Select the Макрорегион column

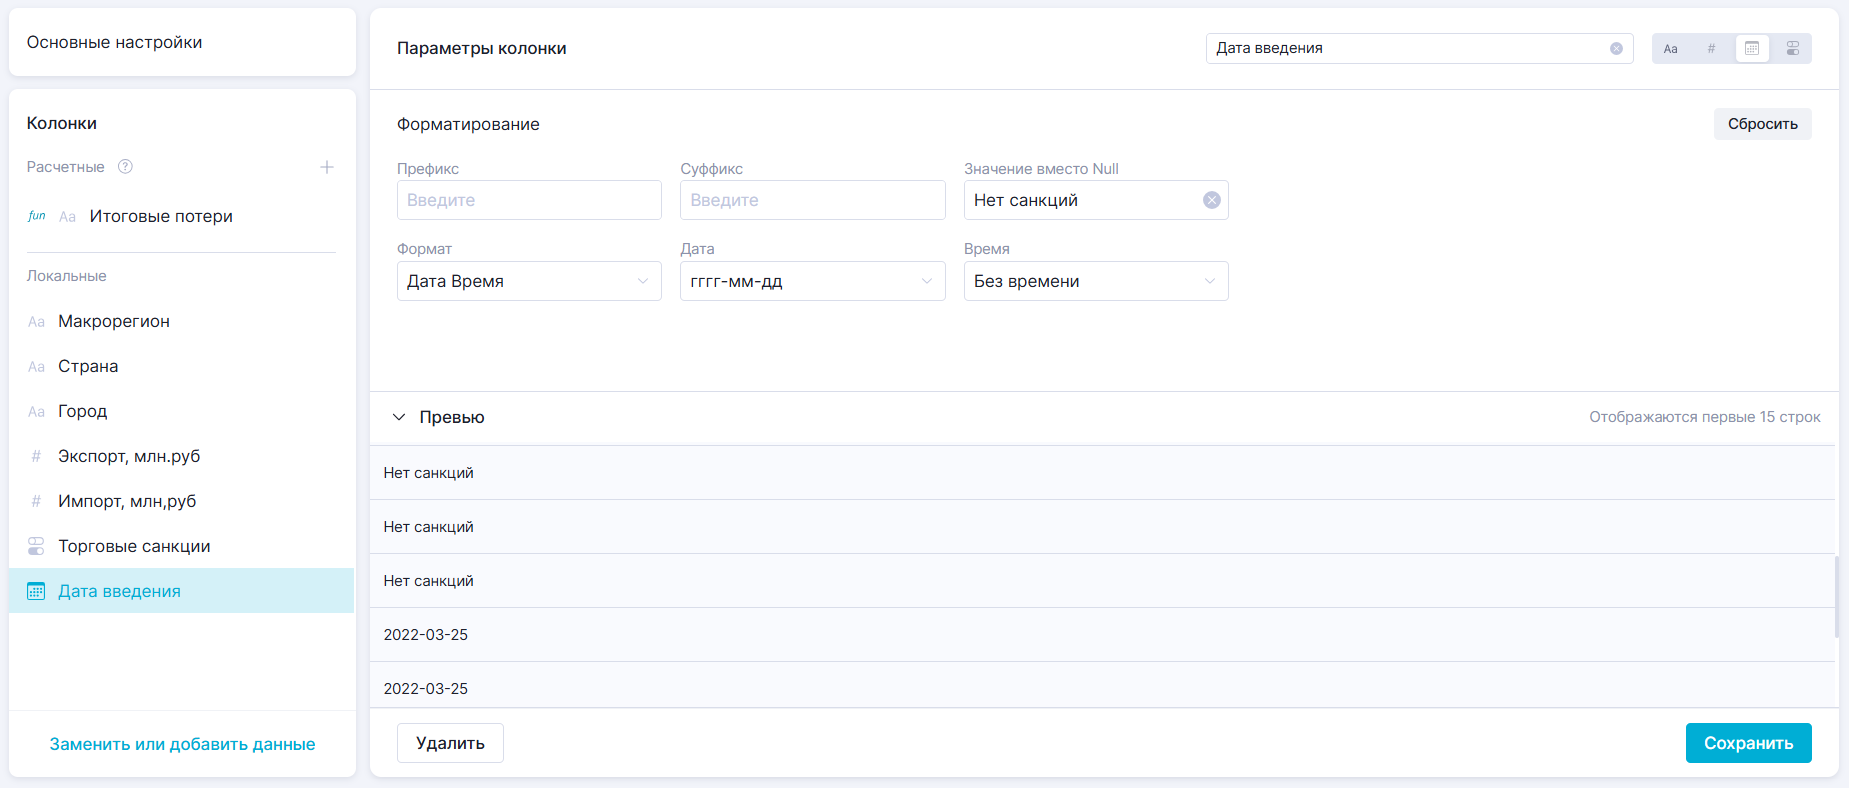pyautogui.click(x=114, y=321)
